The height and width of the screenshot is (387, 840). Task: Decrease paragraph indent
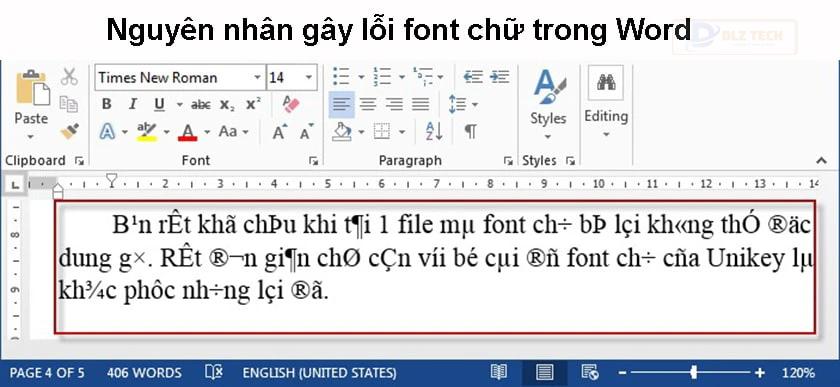pyautogui.click(x=473, y=77)
